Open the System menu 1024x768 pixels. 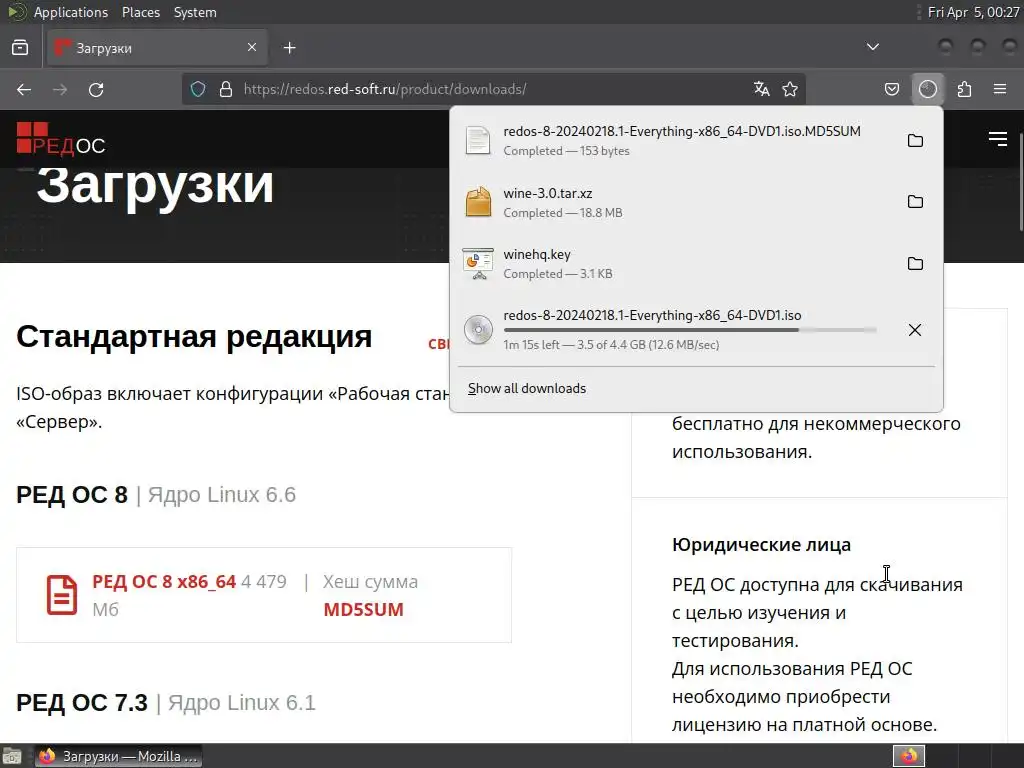click(195, 12)
